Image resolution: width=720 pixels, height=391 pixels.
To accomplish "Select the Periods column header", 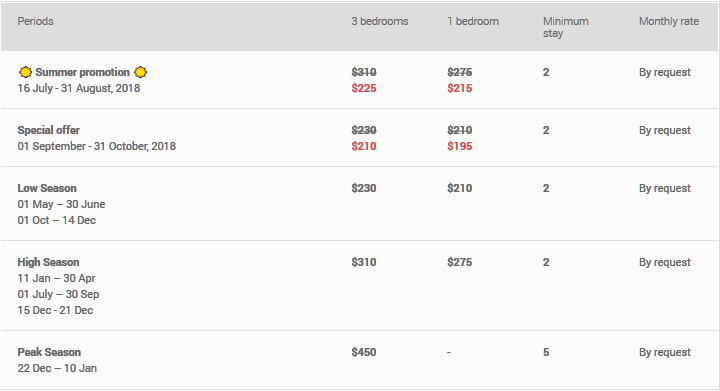I will click(35, 21).
